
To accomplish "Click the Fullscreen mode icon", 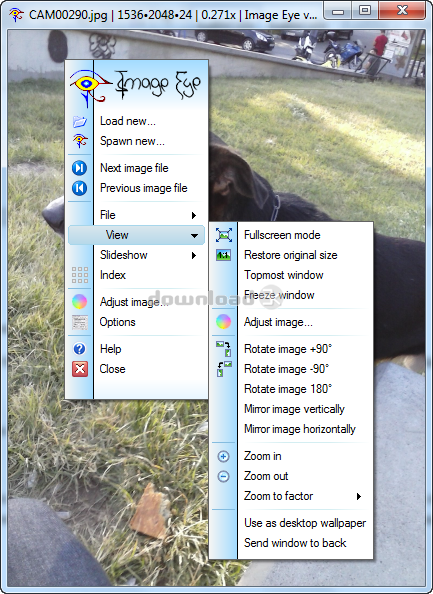I will tap(224, 235).
